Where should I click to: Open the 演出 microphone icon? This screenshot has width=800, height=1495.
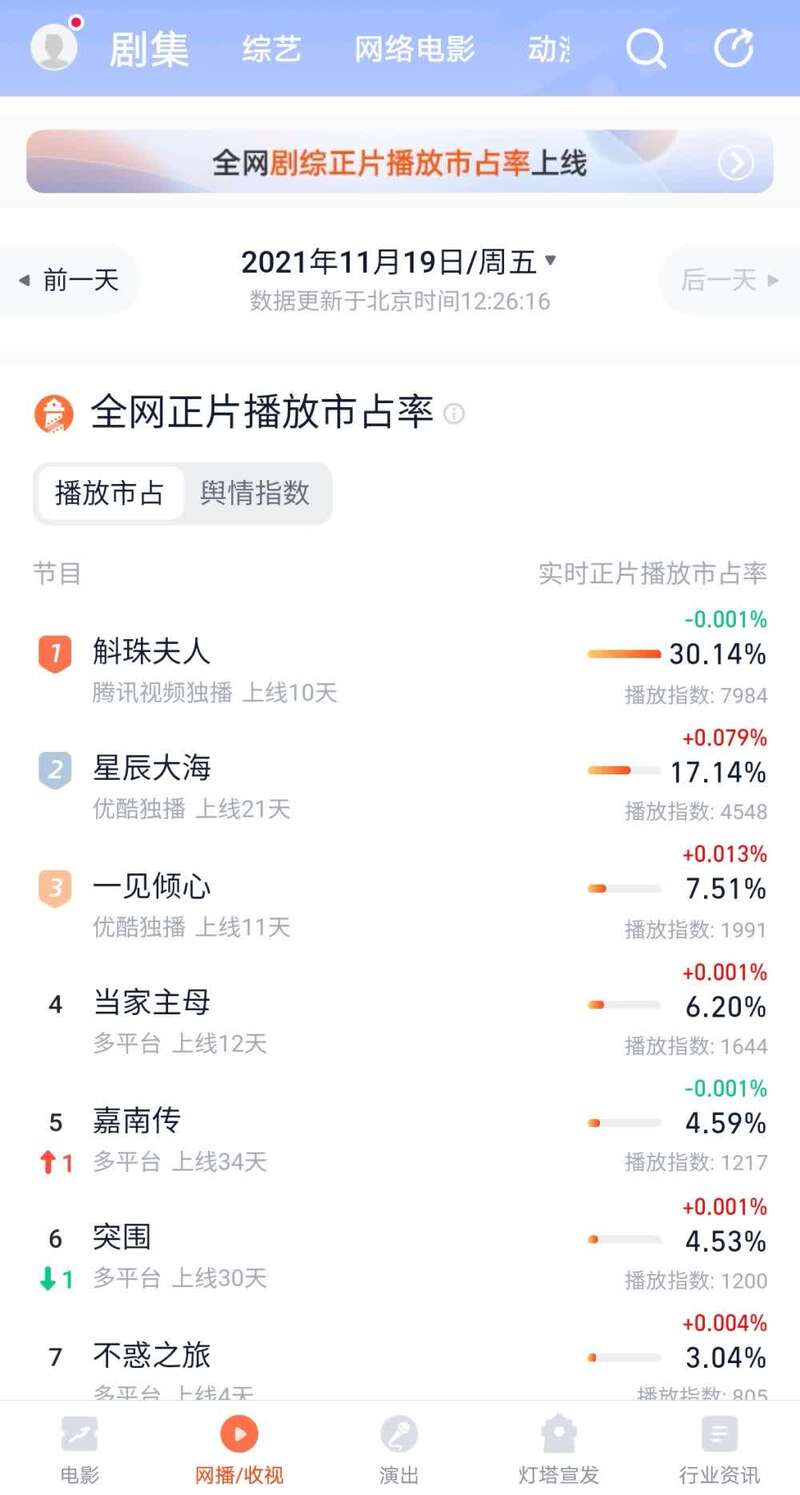coord(399,1435)
